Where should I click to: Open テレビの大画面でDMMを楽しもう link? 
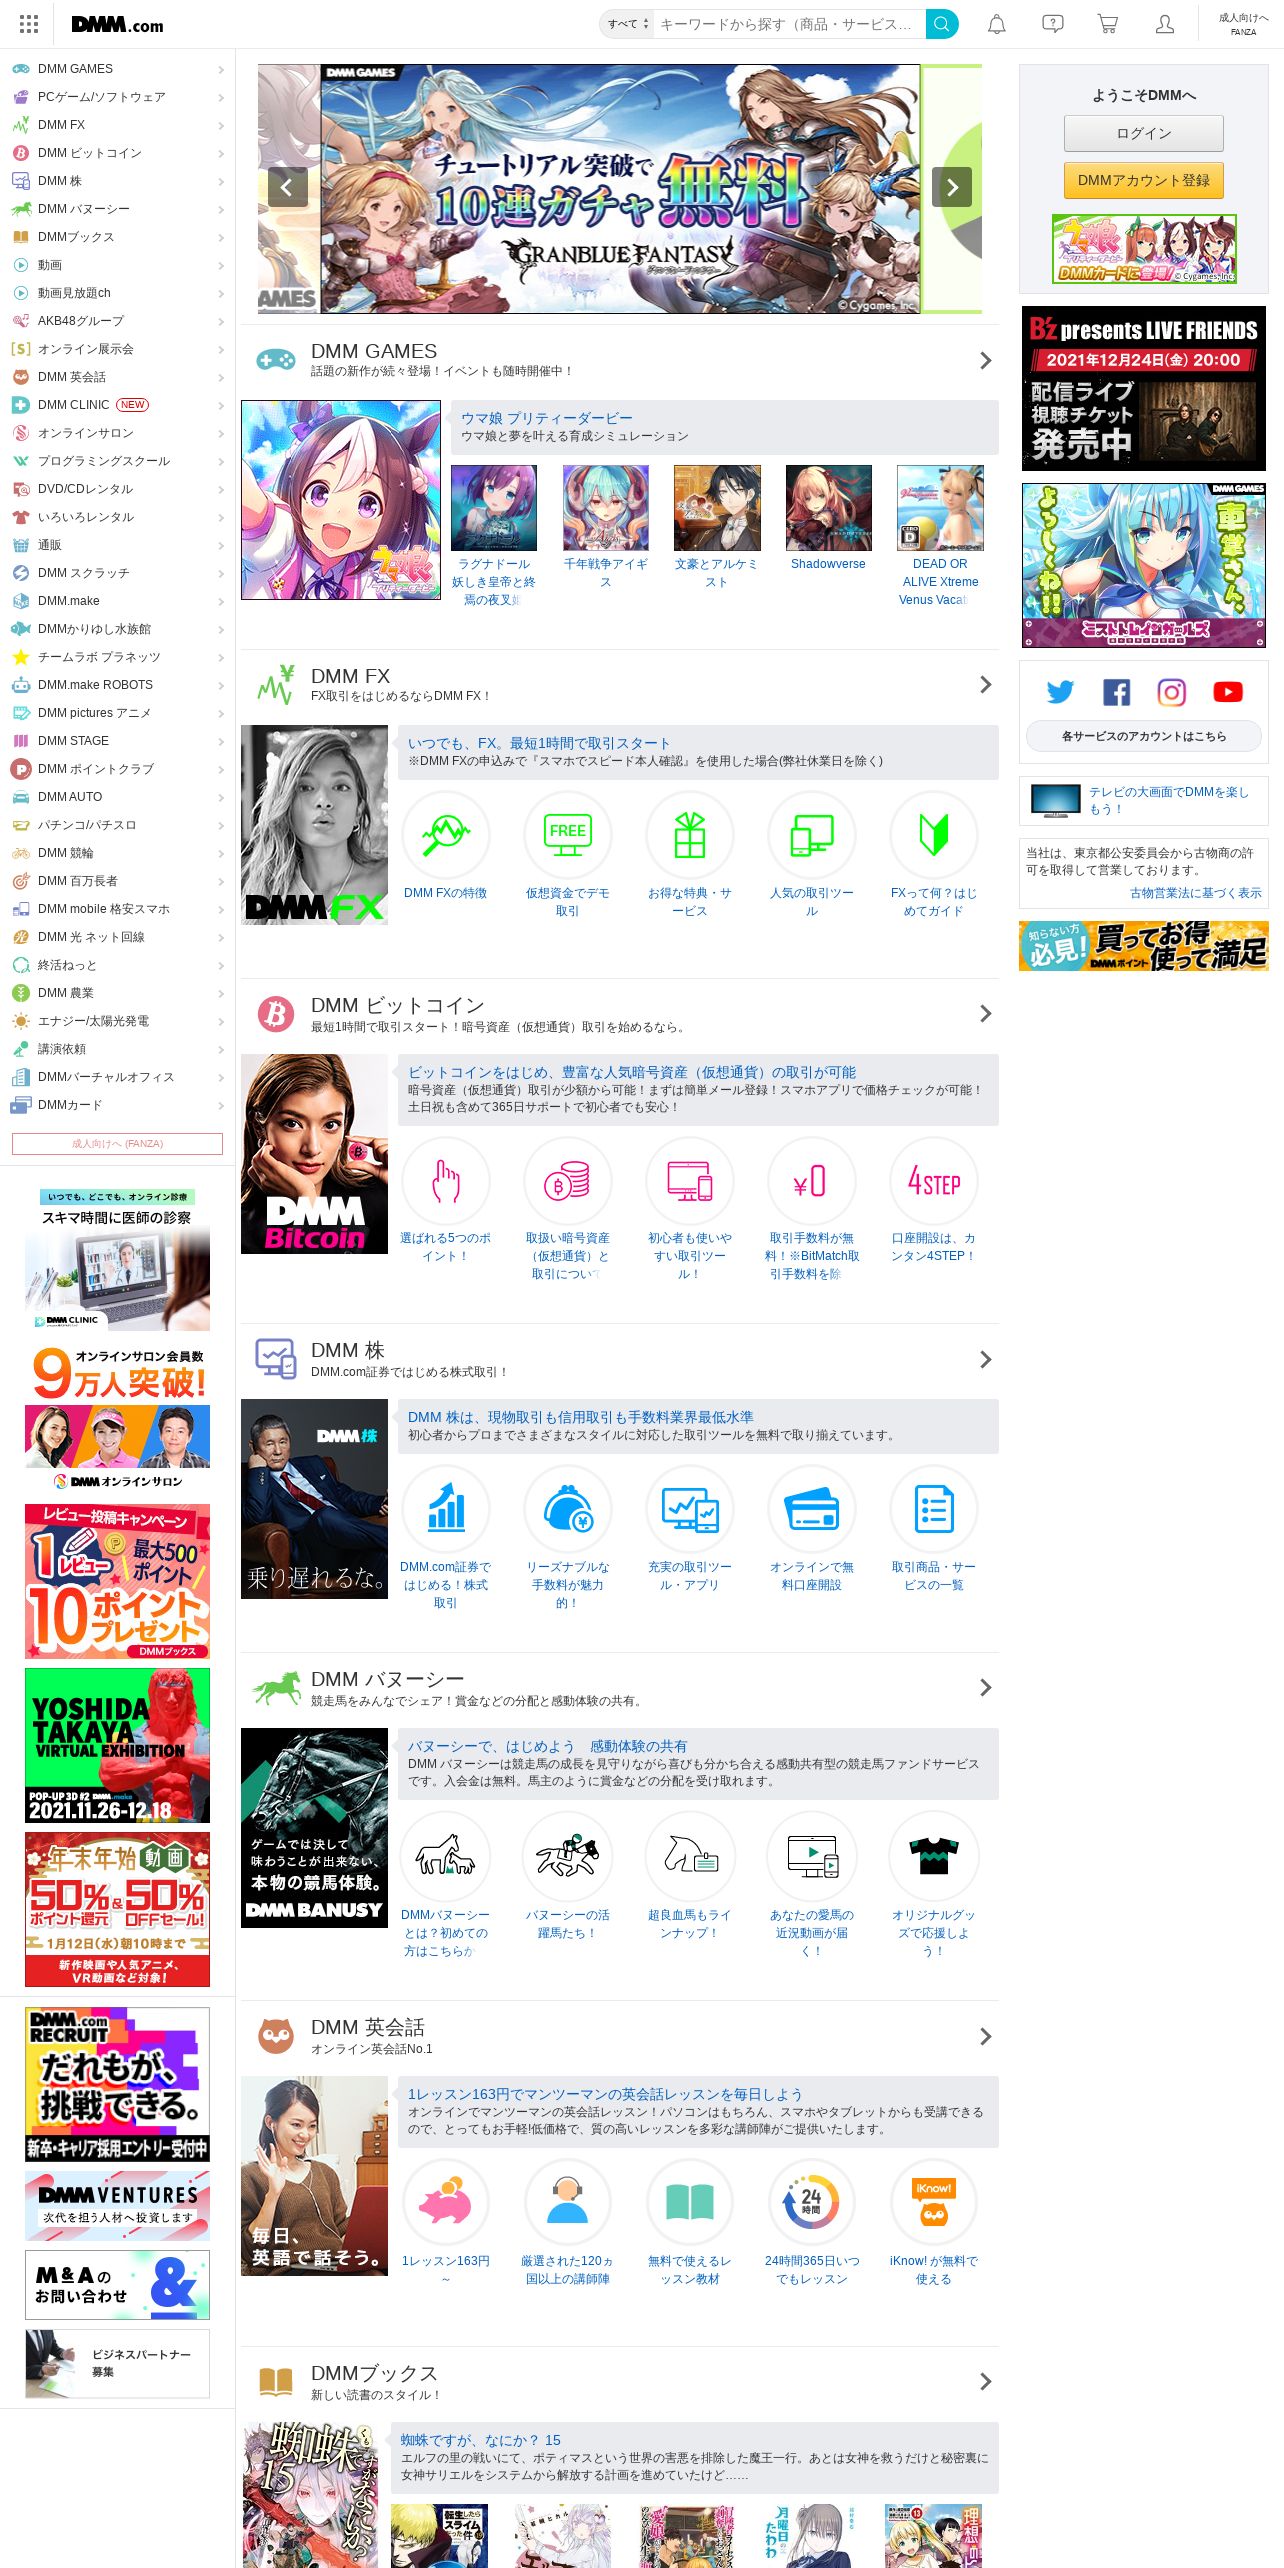coord(1169,800)
